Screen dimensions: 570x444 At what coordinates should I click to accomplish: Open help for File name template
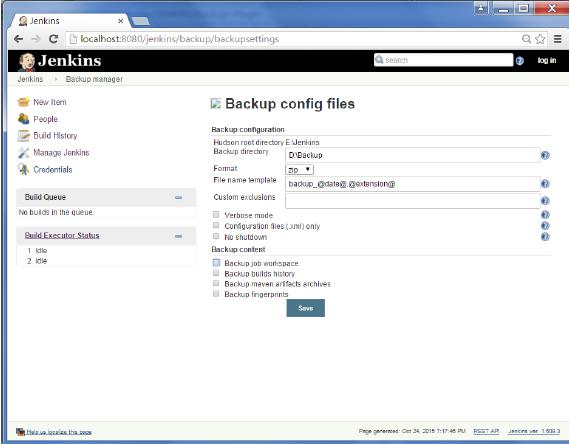click(x=545, y=184)
